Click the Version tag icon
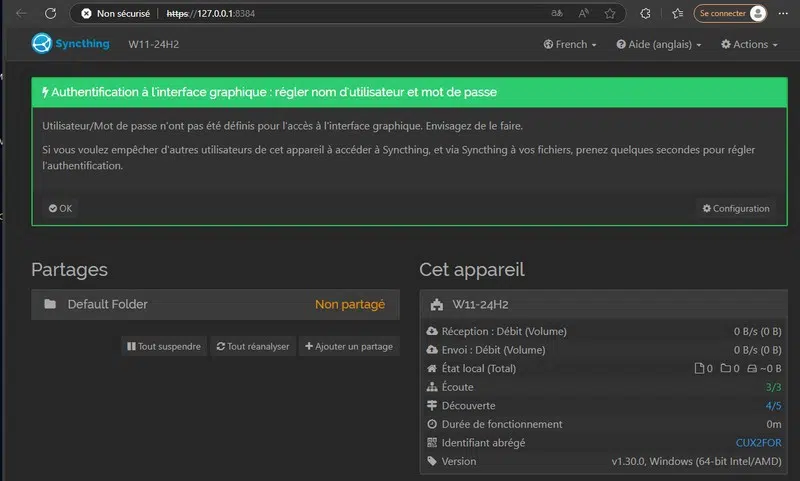 click(x=432, y=461)
